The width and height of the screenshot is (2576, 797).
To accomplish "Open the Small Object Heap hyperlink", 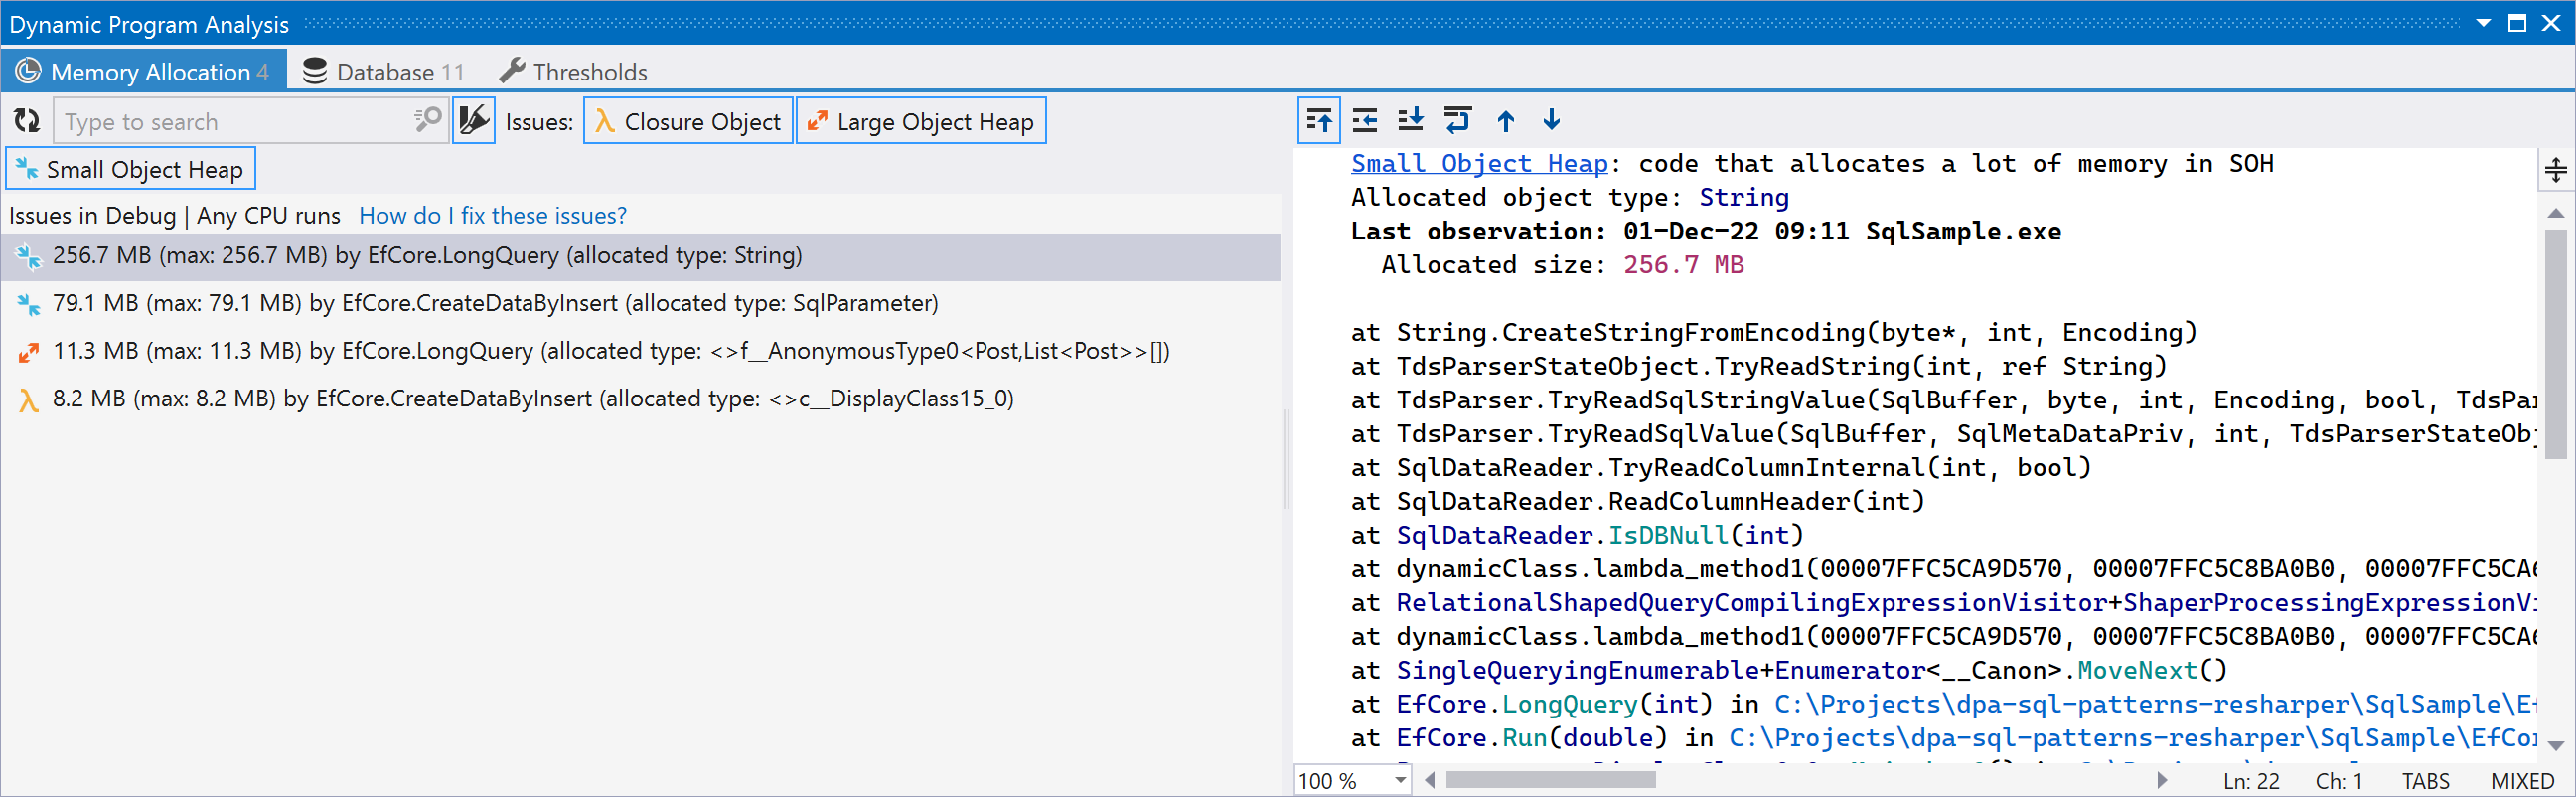I will pyautogui.click(x=1479, y=164).
